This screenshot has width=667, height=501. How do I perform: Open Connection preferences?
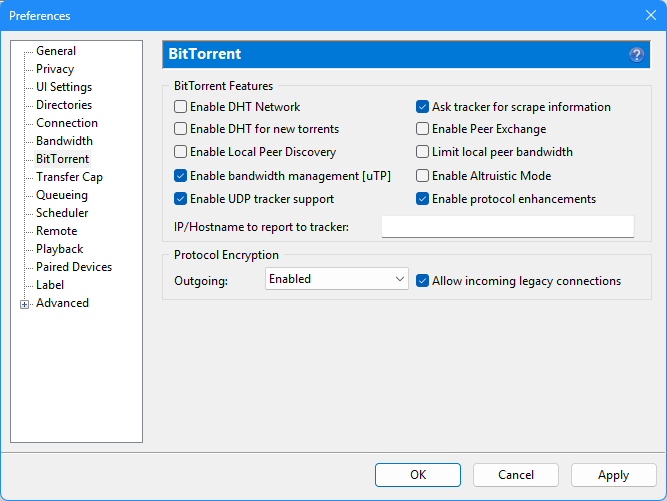point(67,123)
